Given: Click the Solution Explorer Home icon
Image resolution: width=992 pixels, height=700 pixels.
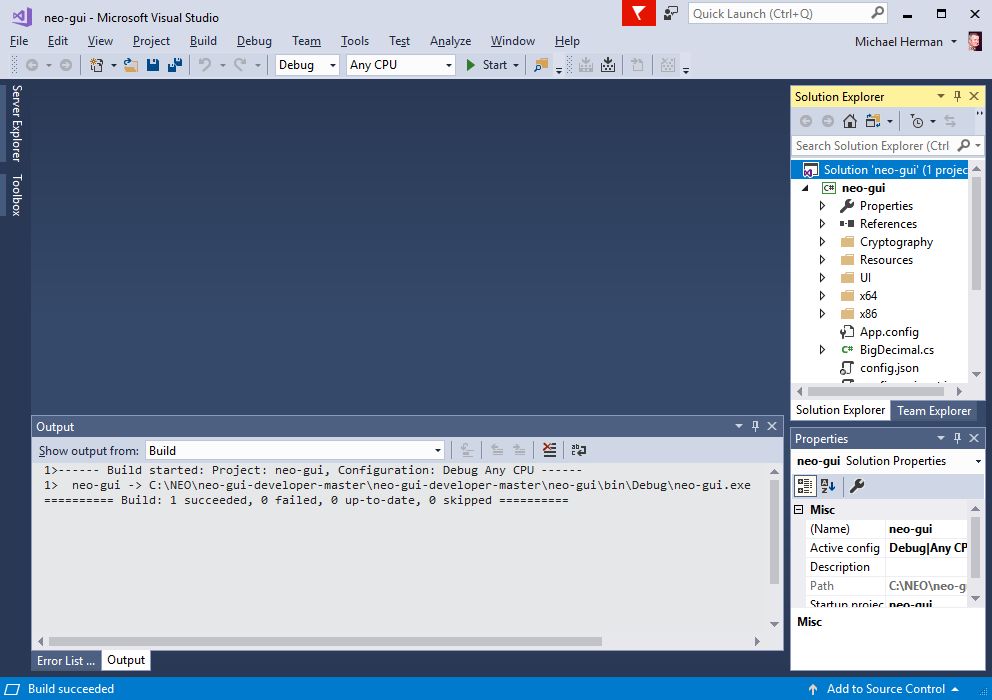Looking at the screenshot, I should point(850,121).
